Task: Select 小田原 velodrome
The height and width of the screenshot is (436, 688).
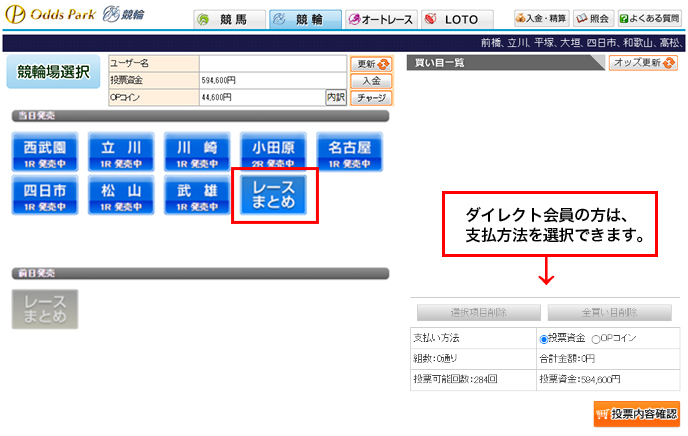Action: (x=273, y=150)
